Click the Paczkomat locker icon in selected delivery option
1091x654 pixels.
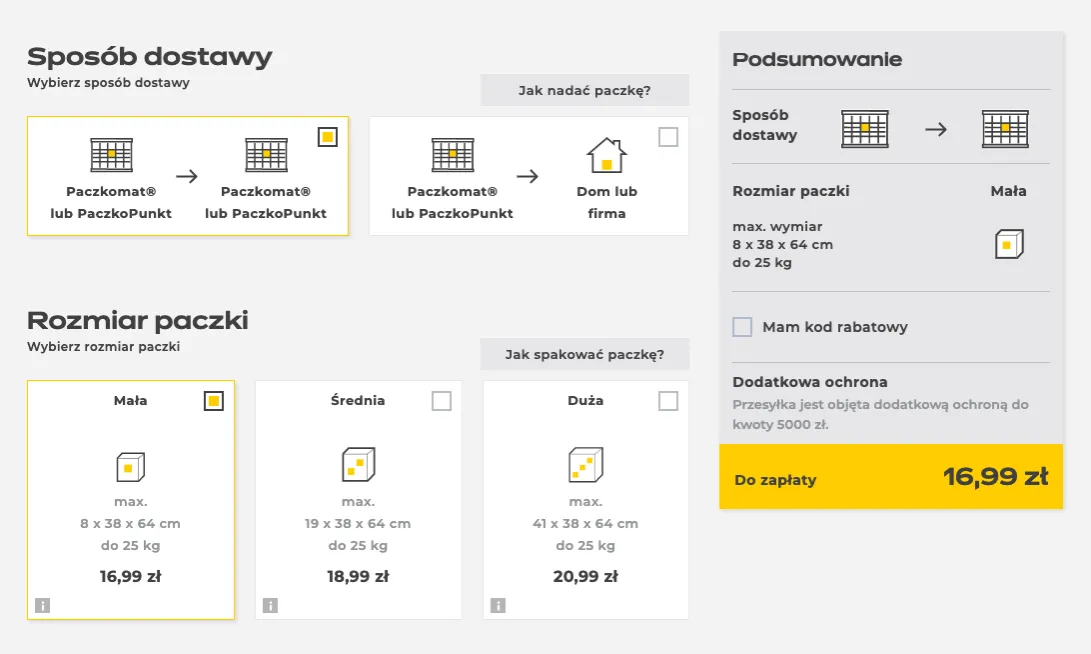tap(110, 155)
